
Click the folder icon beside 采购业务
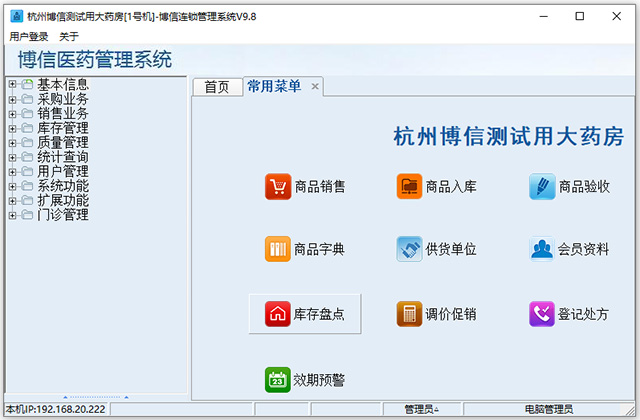coord(27,99)
